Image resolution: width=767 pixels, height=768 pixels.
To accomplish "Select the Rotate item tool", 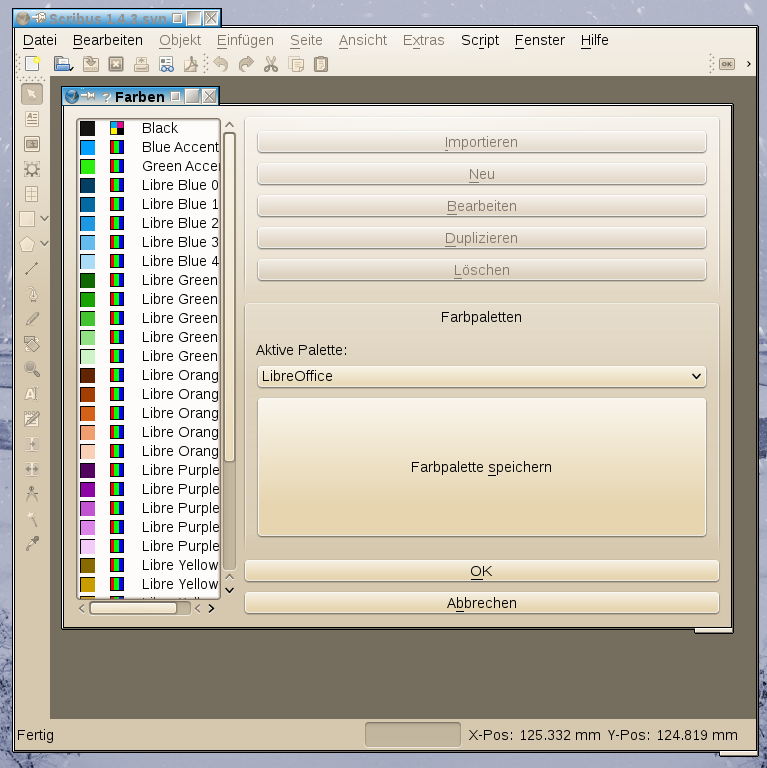I will pos(32,344).
